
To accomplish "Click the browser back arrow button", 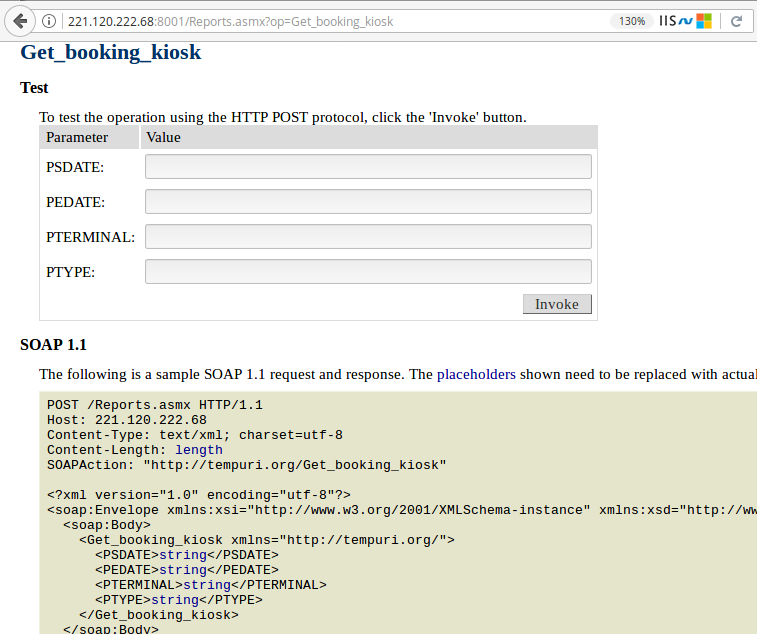I will click(x=20, y=21).
